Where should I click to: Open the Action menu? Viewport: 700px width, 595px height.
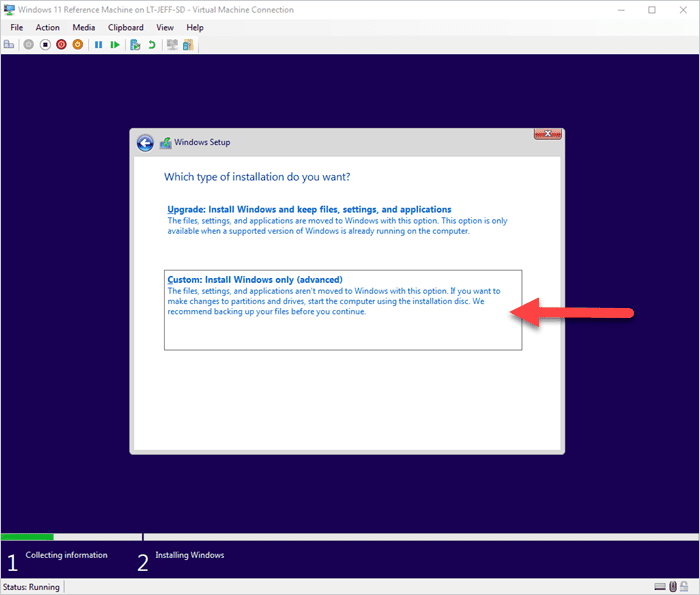coord(47,28)
